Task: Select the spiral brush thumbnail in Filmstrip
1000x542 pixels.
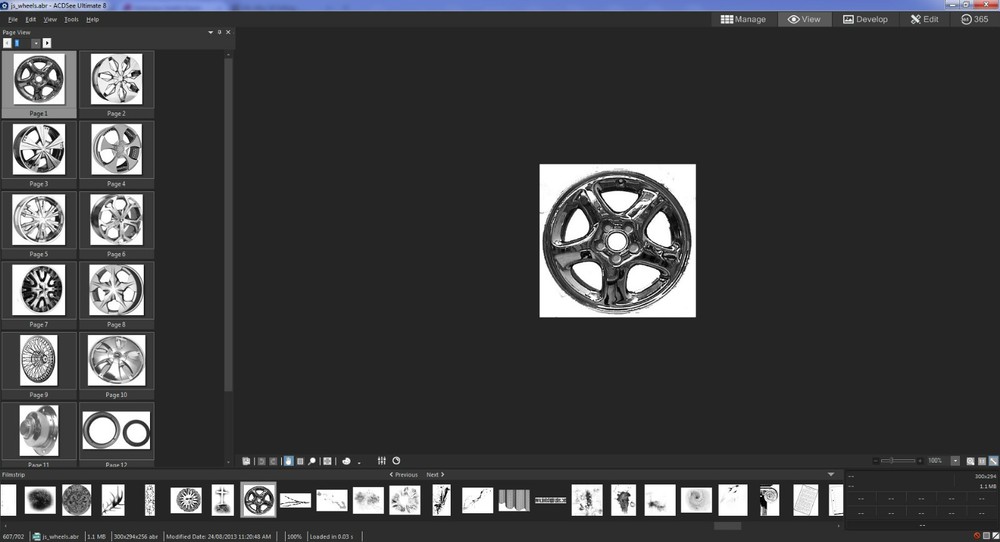Action: pyautogui.click(x=696, y=499)
